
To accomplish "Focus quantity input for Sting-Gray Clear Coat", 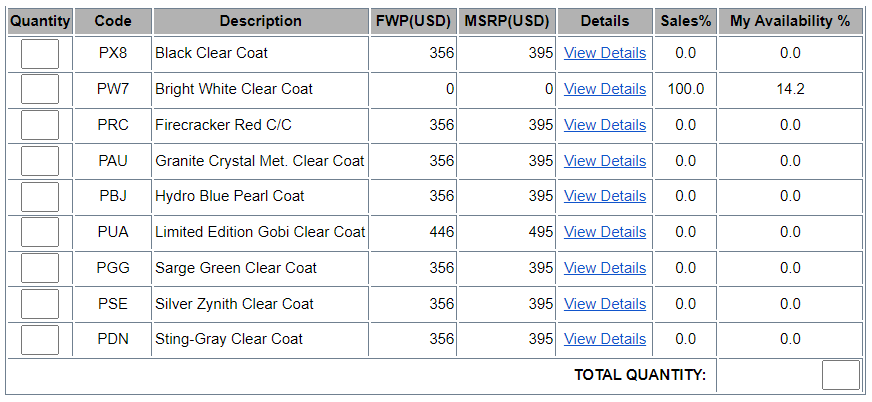I will point(40,340).
